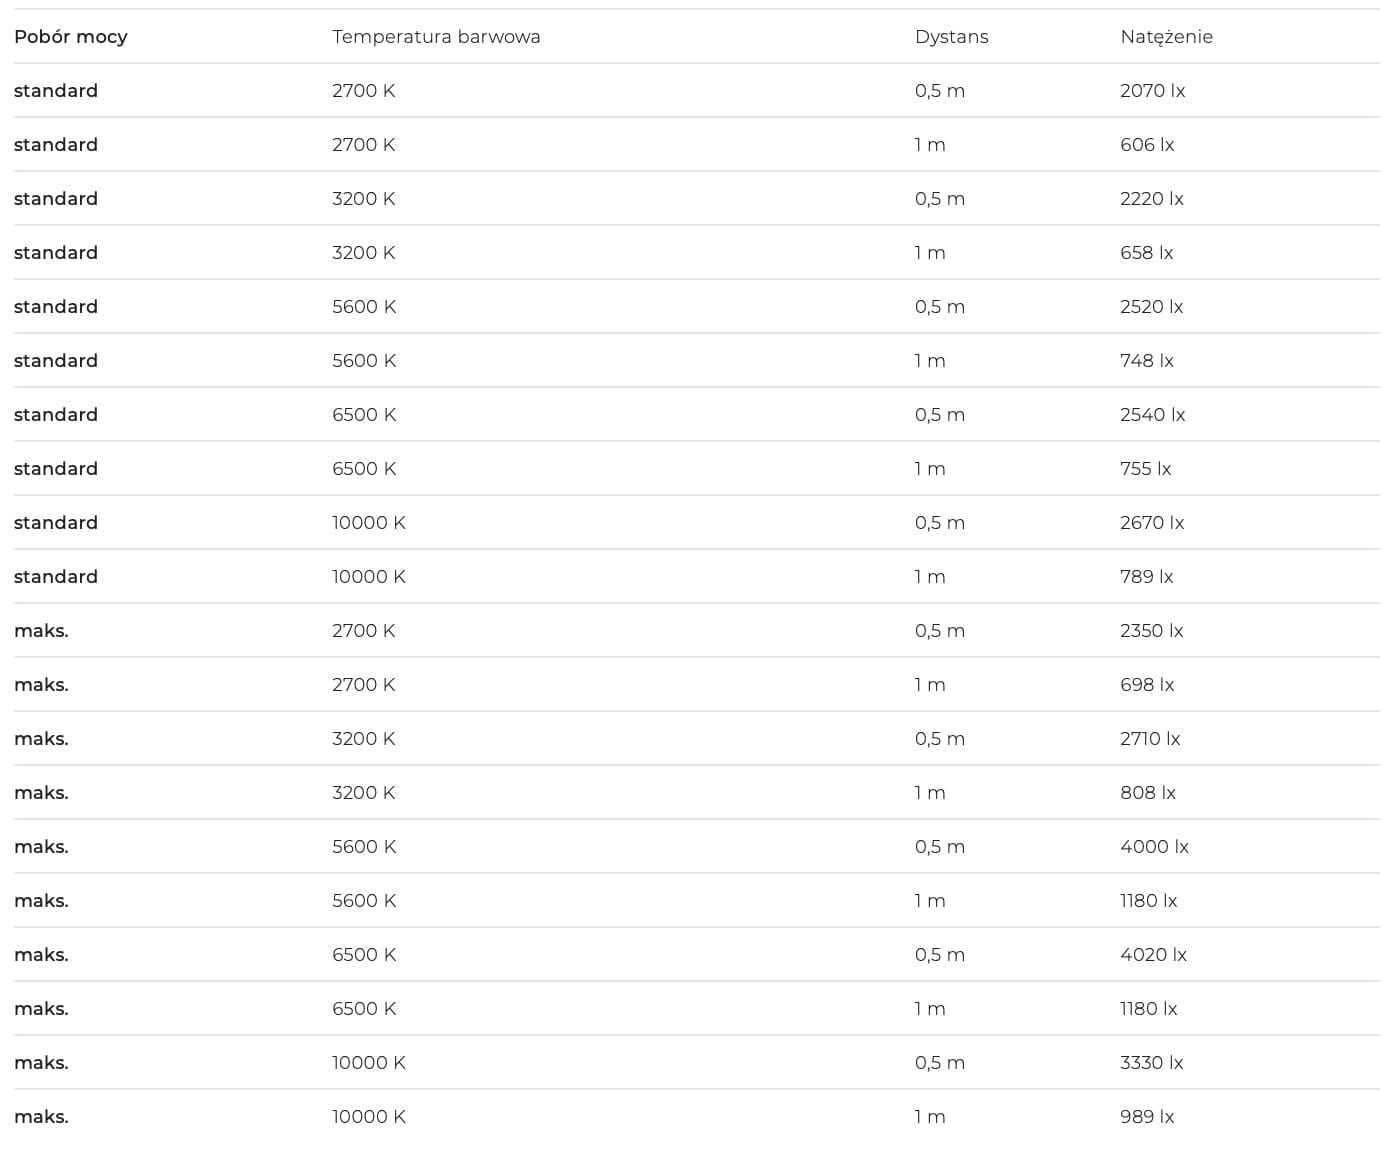Select the 4000 lx intensity value
Viewport: 1390px width, 1154px height.
[x=1154, y=847]
